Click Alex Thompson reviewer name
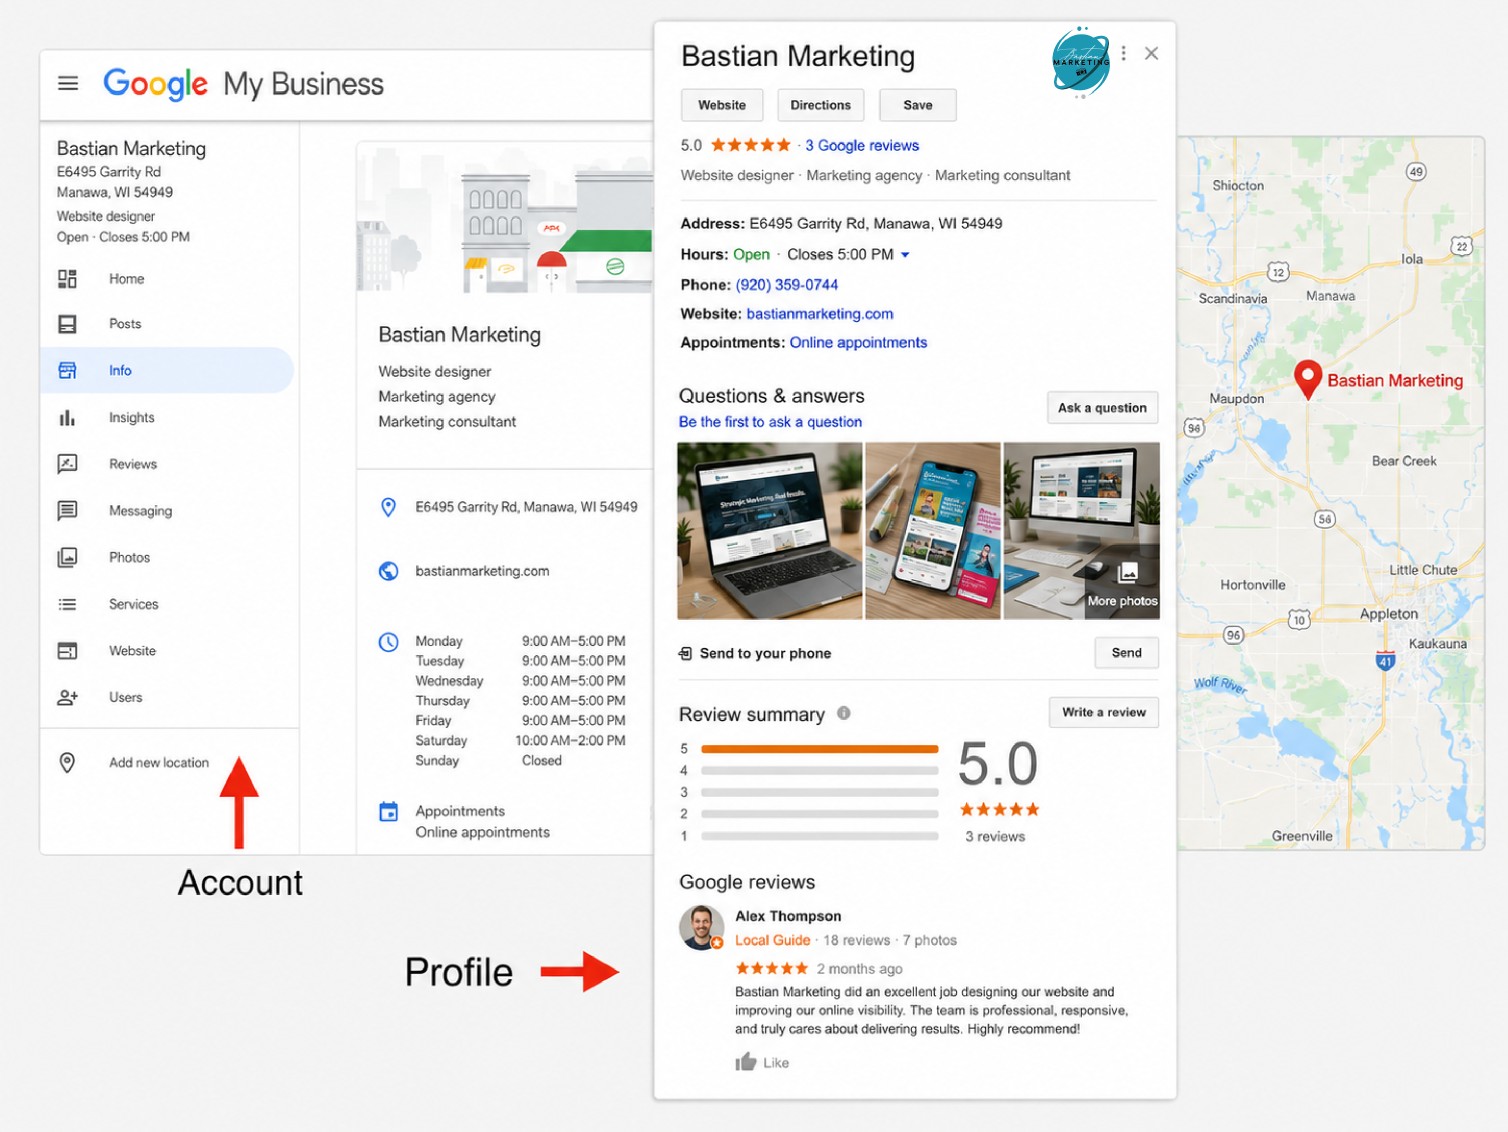1508x1132 pixels. pyautogui.click(x=788, y=916)
